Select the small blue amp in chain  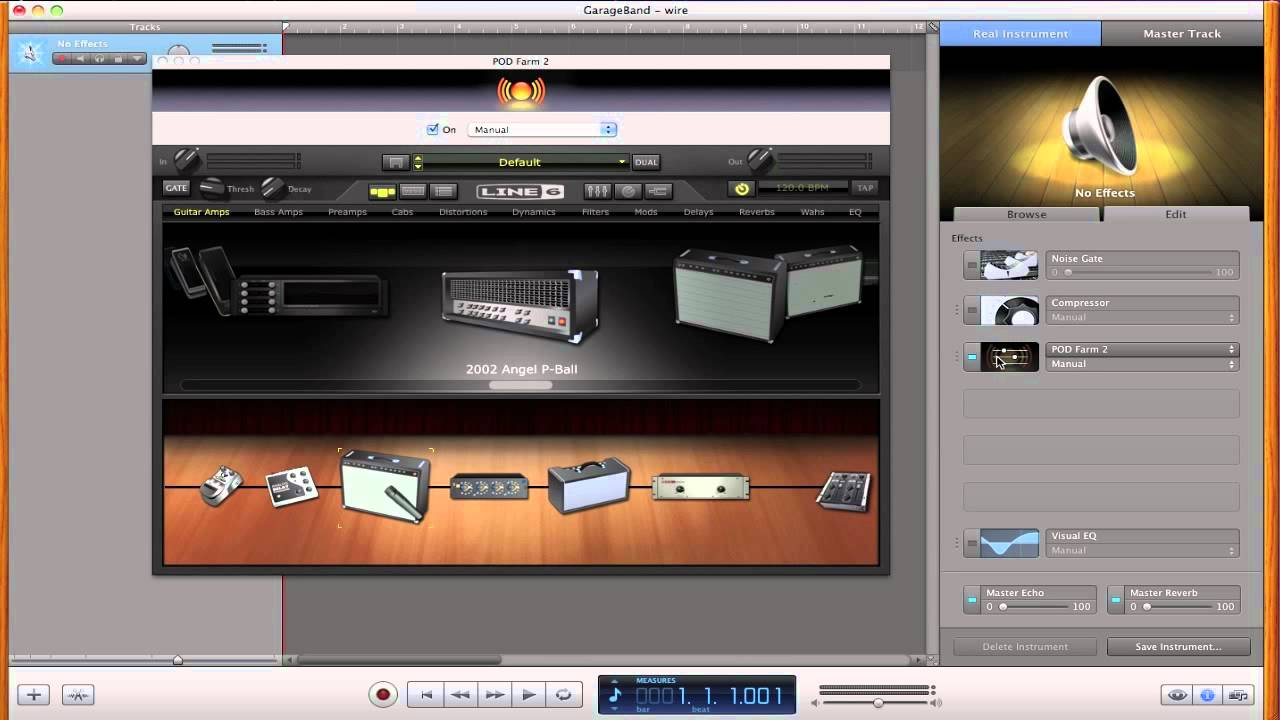(x=589, y=486)
